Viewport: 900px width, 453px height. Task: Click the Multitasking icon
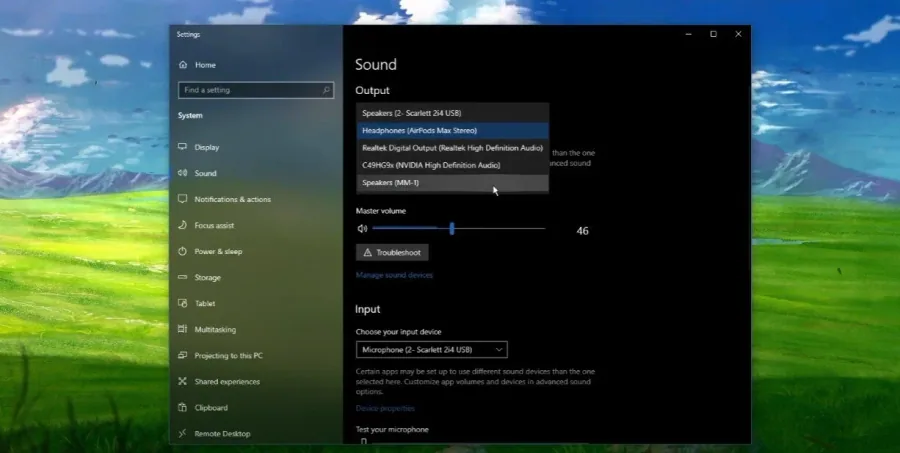183,330
